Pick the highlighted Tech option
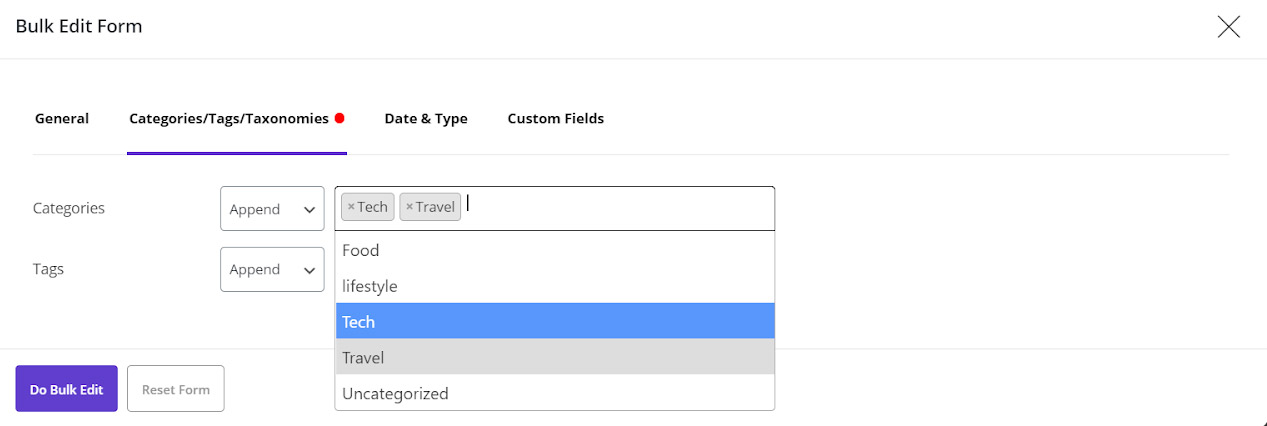Image resolution: width=1267 pixels, height=426 pixels. tap(555, 322)
